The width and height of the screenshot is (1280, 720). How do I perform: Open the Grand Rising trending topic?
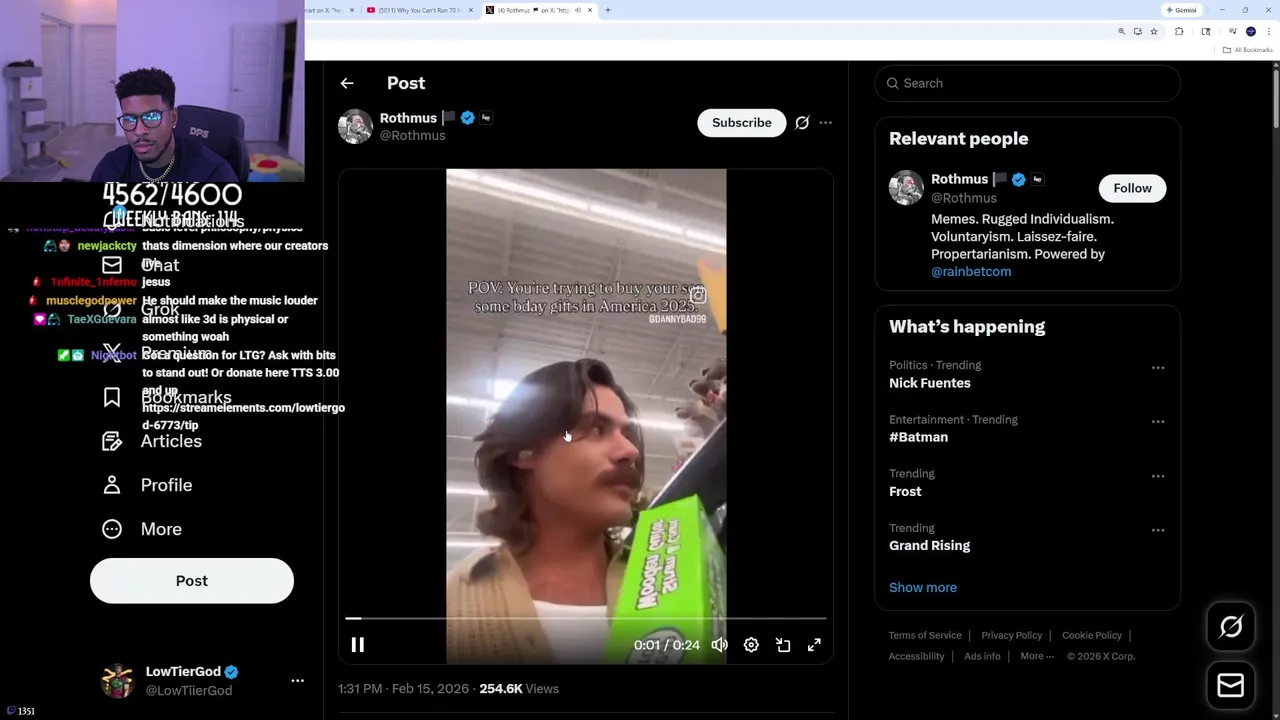pos(929,545)
